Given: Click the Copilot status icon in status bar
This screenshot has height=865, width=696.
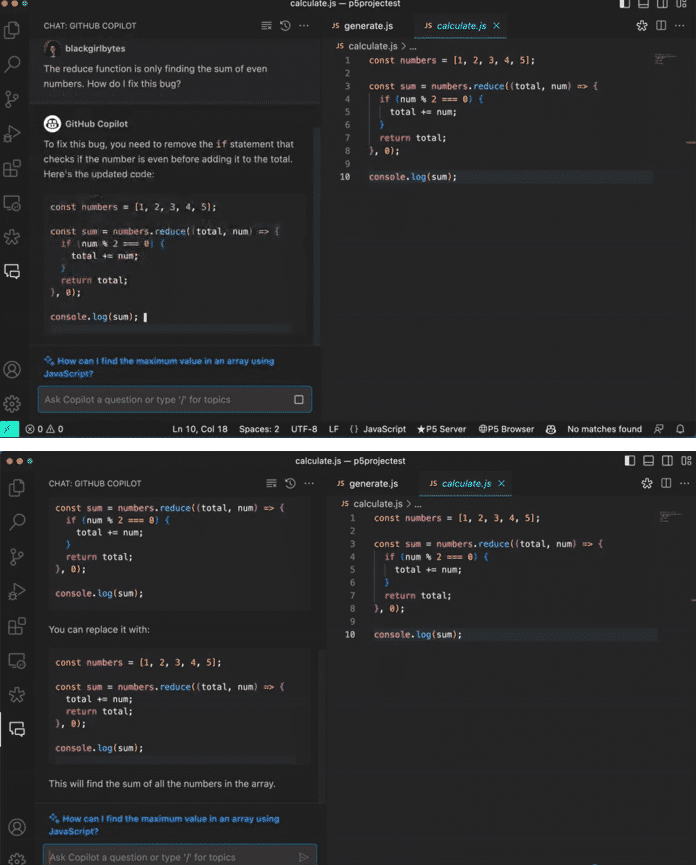Looking at the screenshot, I should coord(550,429).
